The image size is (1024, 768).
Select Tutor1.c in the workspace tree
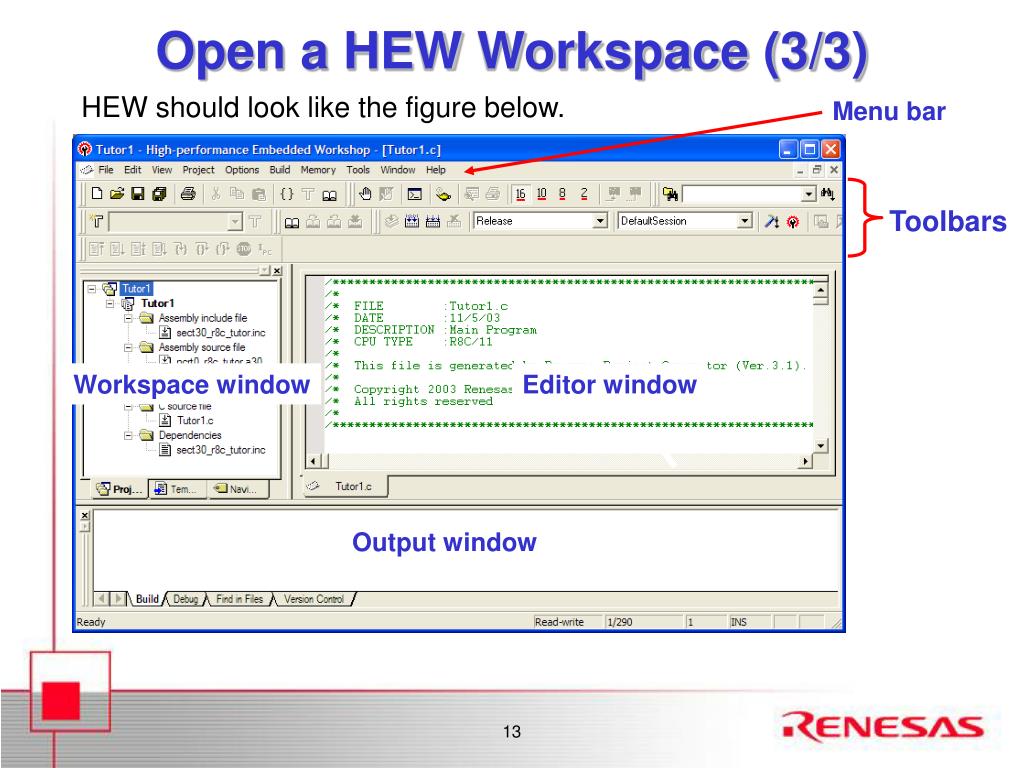pos(195,421)
